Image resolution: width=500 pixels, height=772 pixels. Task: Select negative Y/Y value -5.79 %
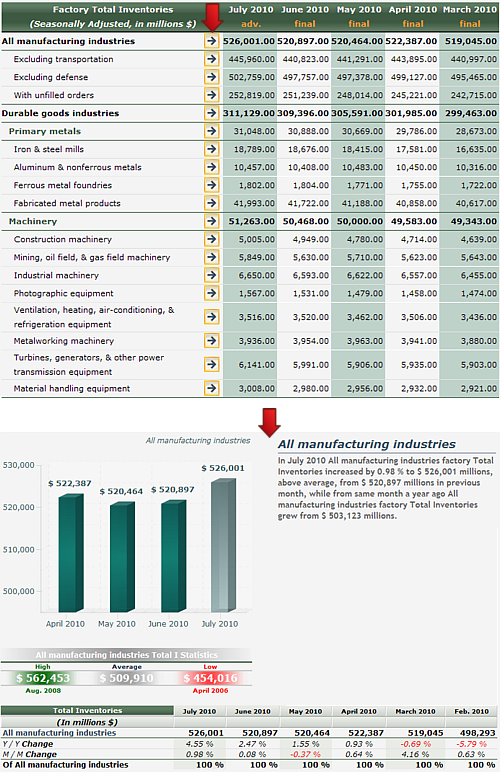[x=471, y=744]
